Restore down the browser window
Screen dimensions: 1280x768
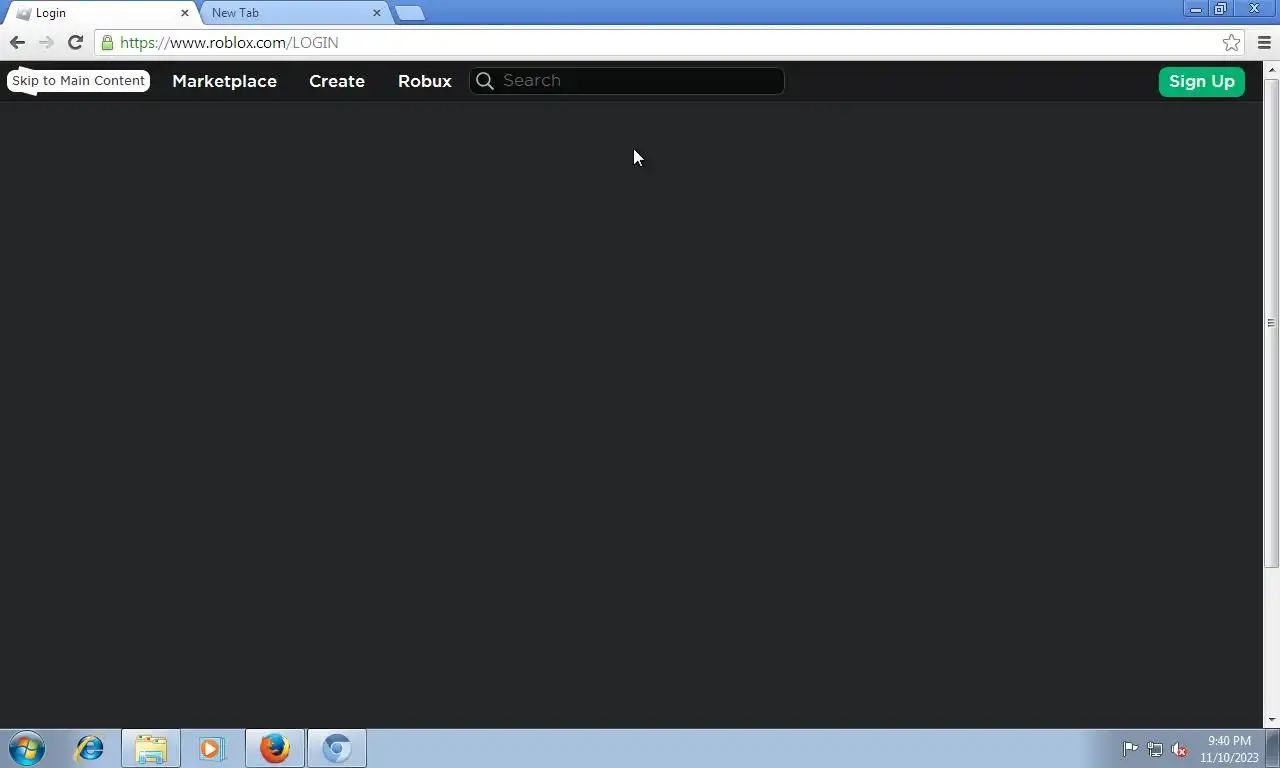click(1221, 9)
